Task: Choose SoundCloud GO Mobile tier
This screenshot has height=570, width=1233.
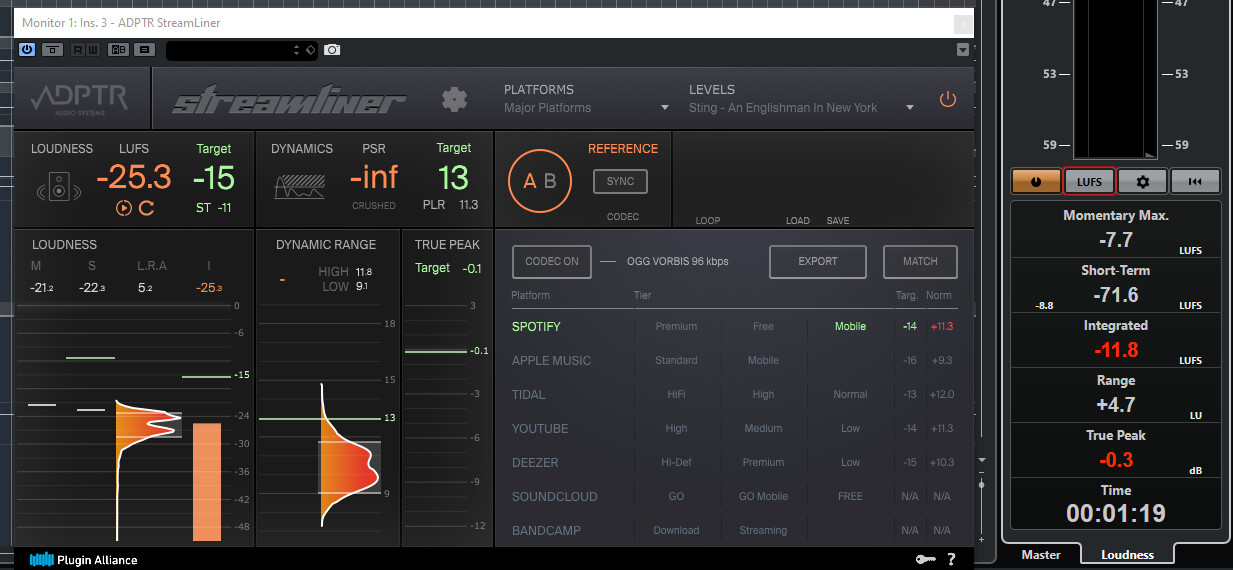Action: coord(763,496)
